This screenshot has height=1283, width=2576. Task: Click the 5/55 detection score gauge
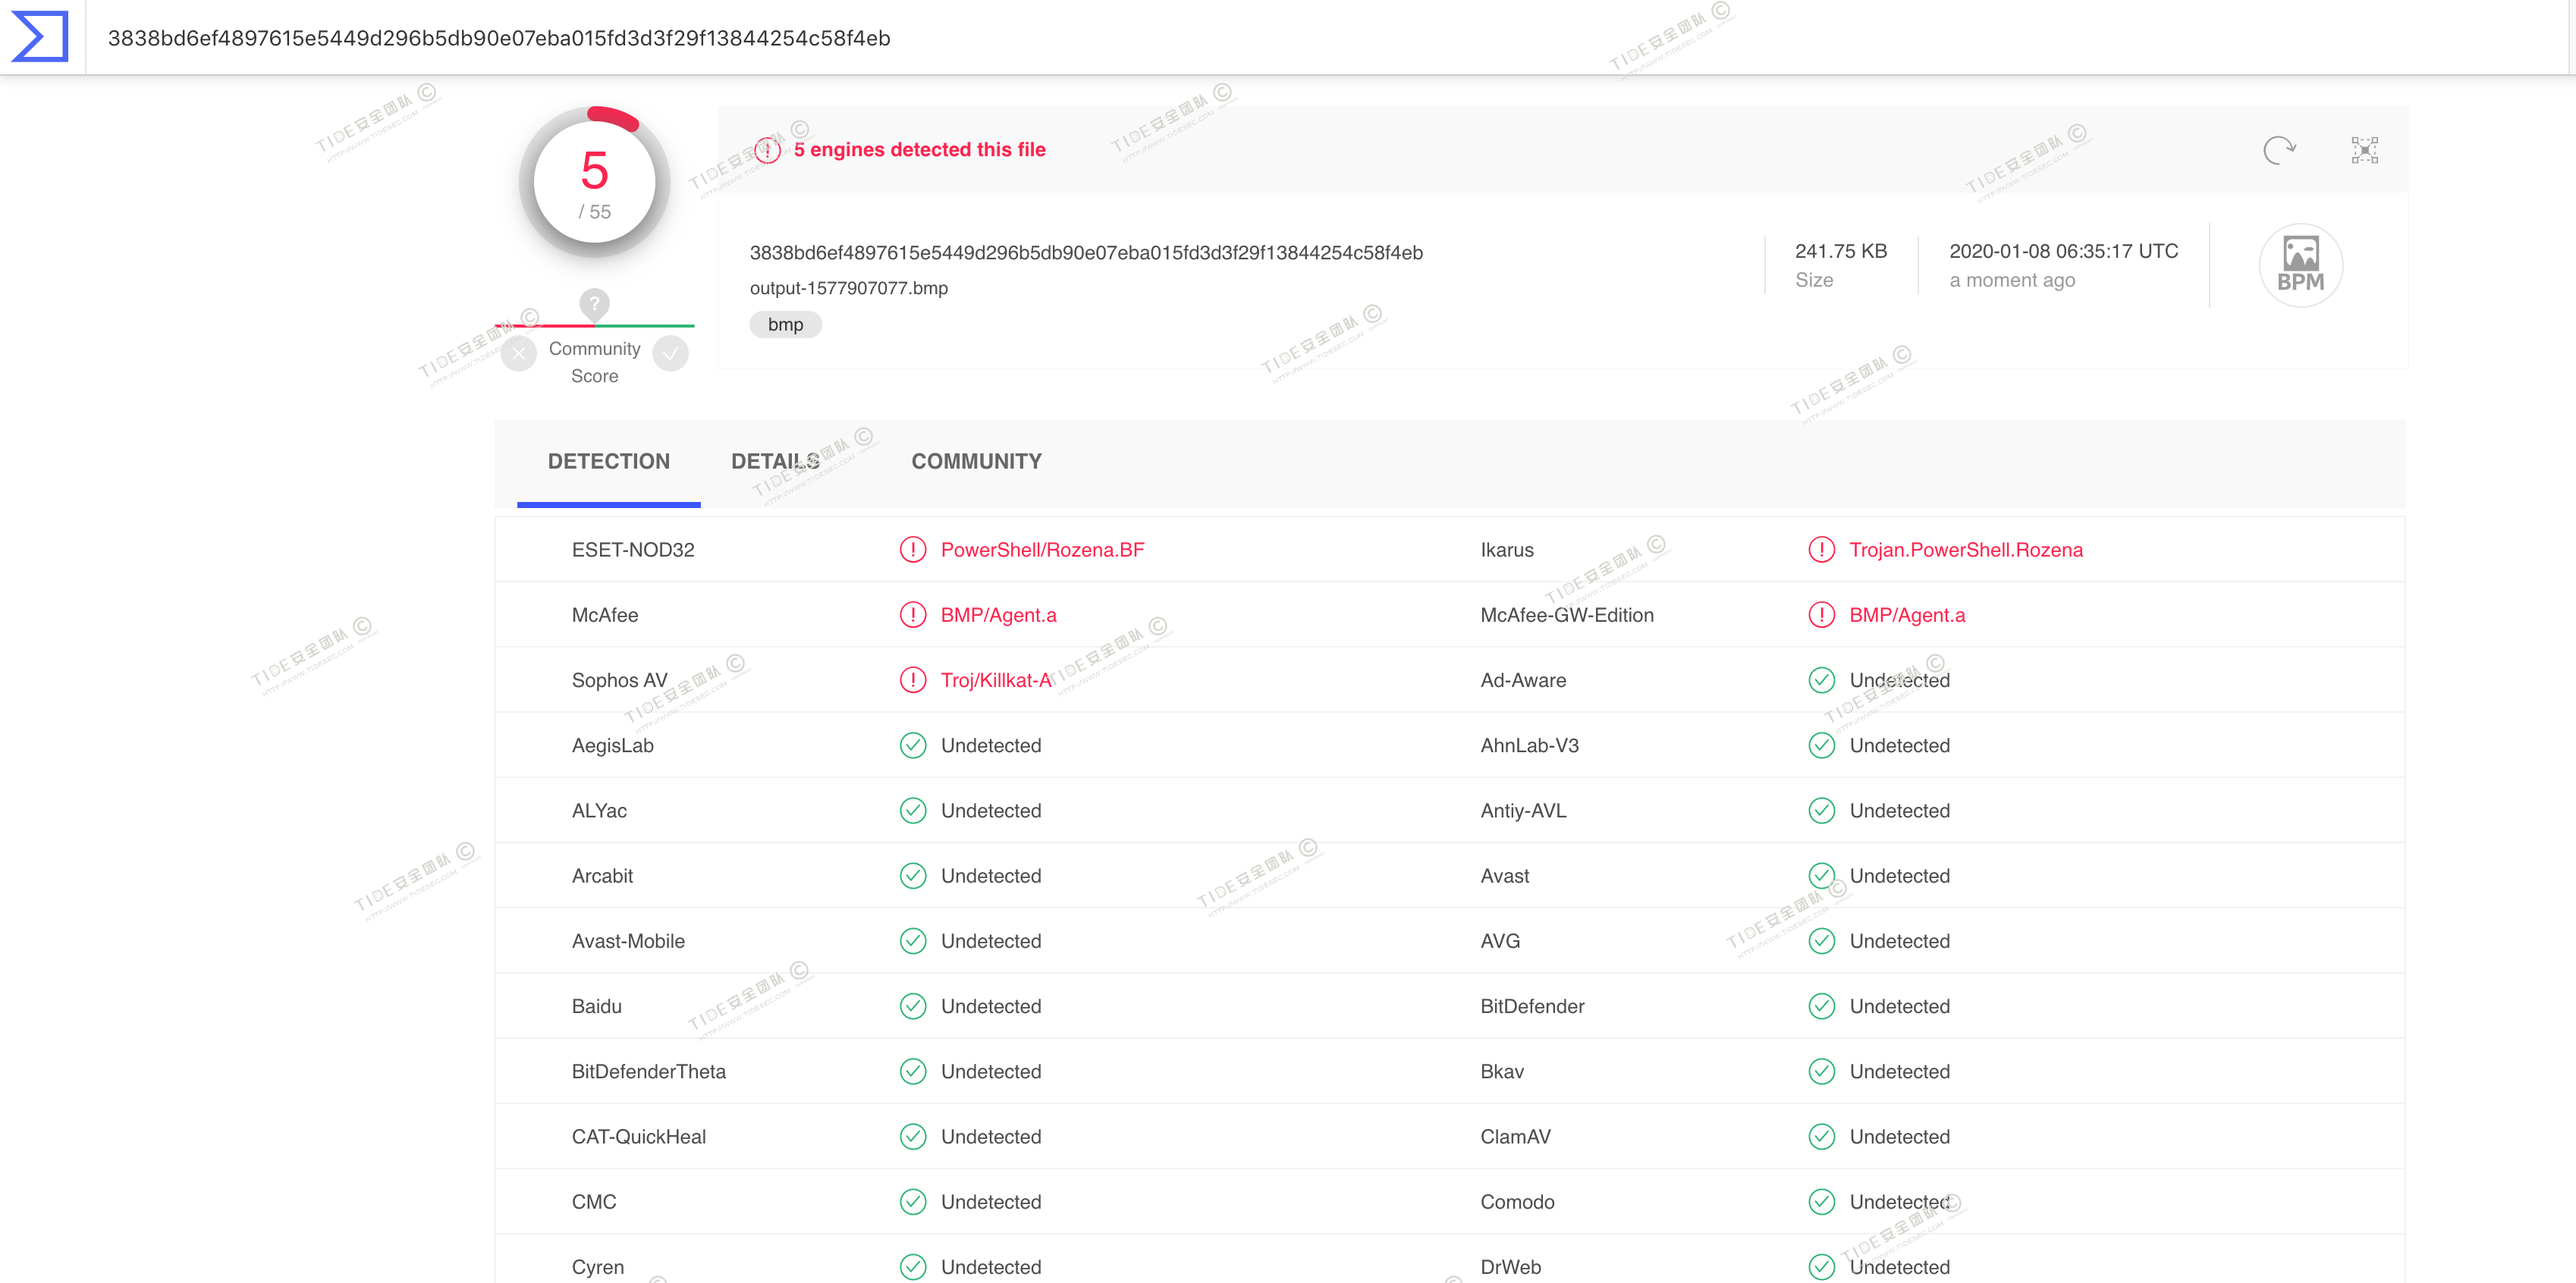pyautogui.click(x=594, y=182)
